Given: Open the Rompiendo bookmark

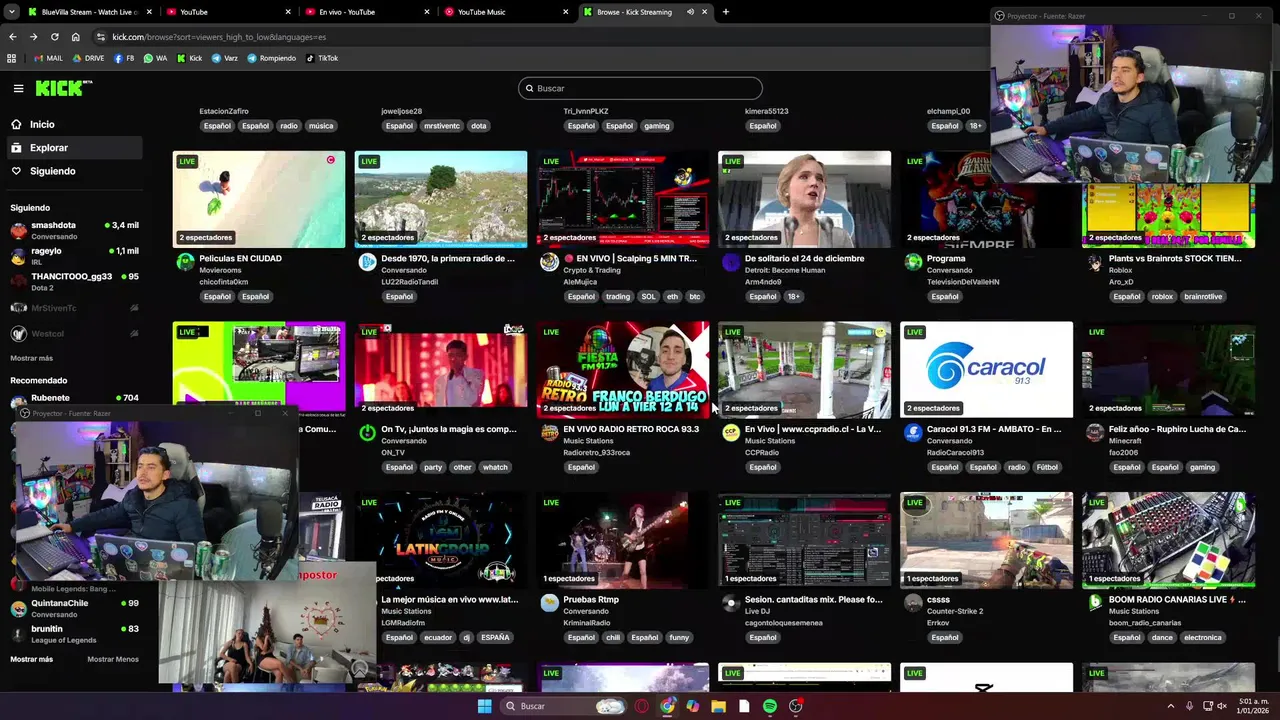Looking at the screenshot, I should (x=272, y=58).
